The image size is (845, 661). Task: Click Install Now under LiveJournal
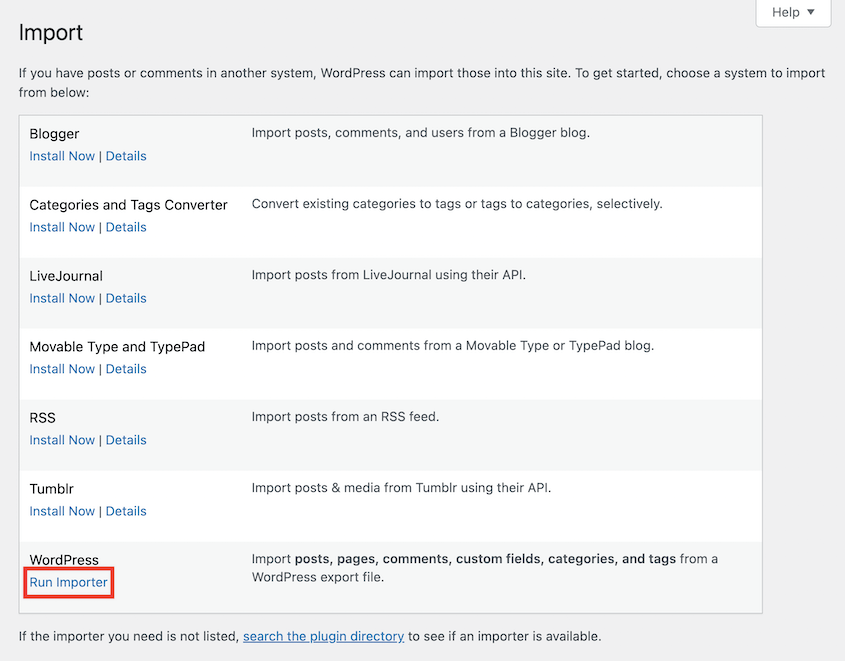[x=62, y=298]
